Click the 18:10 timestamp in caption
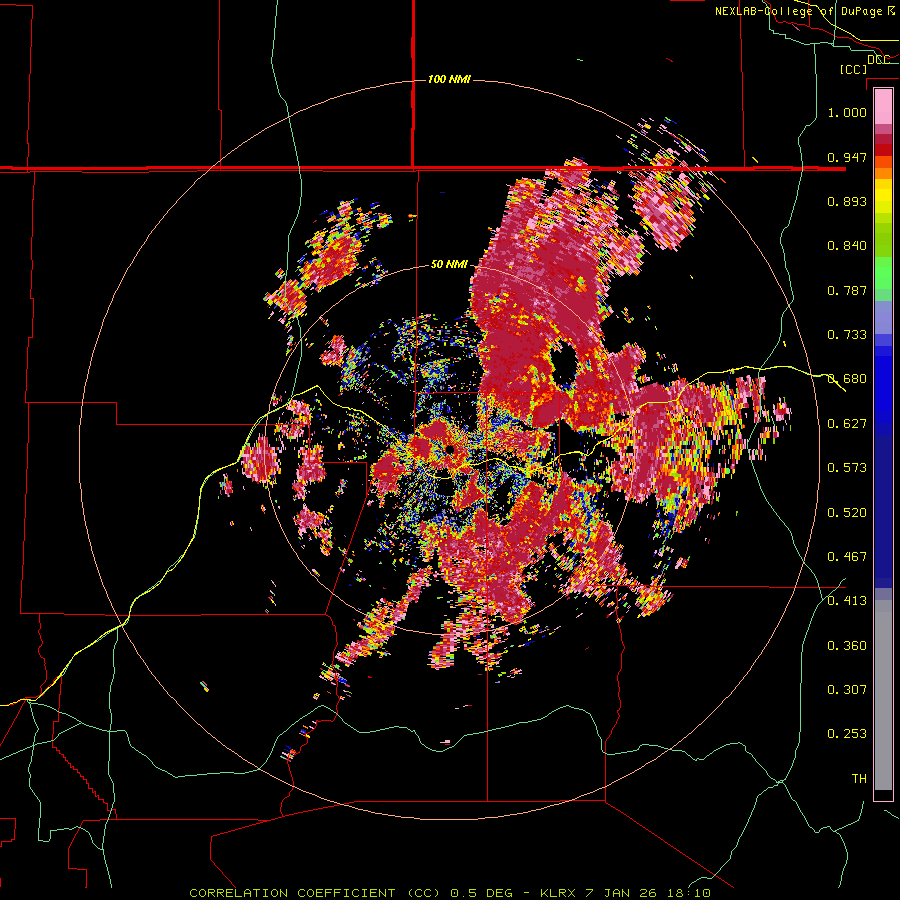The image size is (900, 900). [x=689, y=893]
